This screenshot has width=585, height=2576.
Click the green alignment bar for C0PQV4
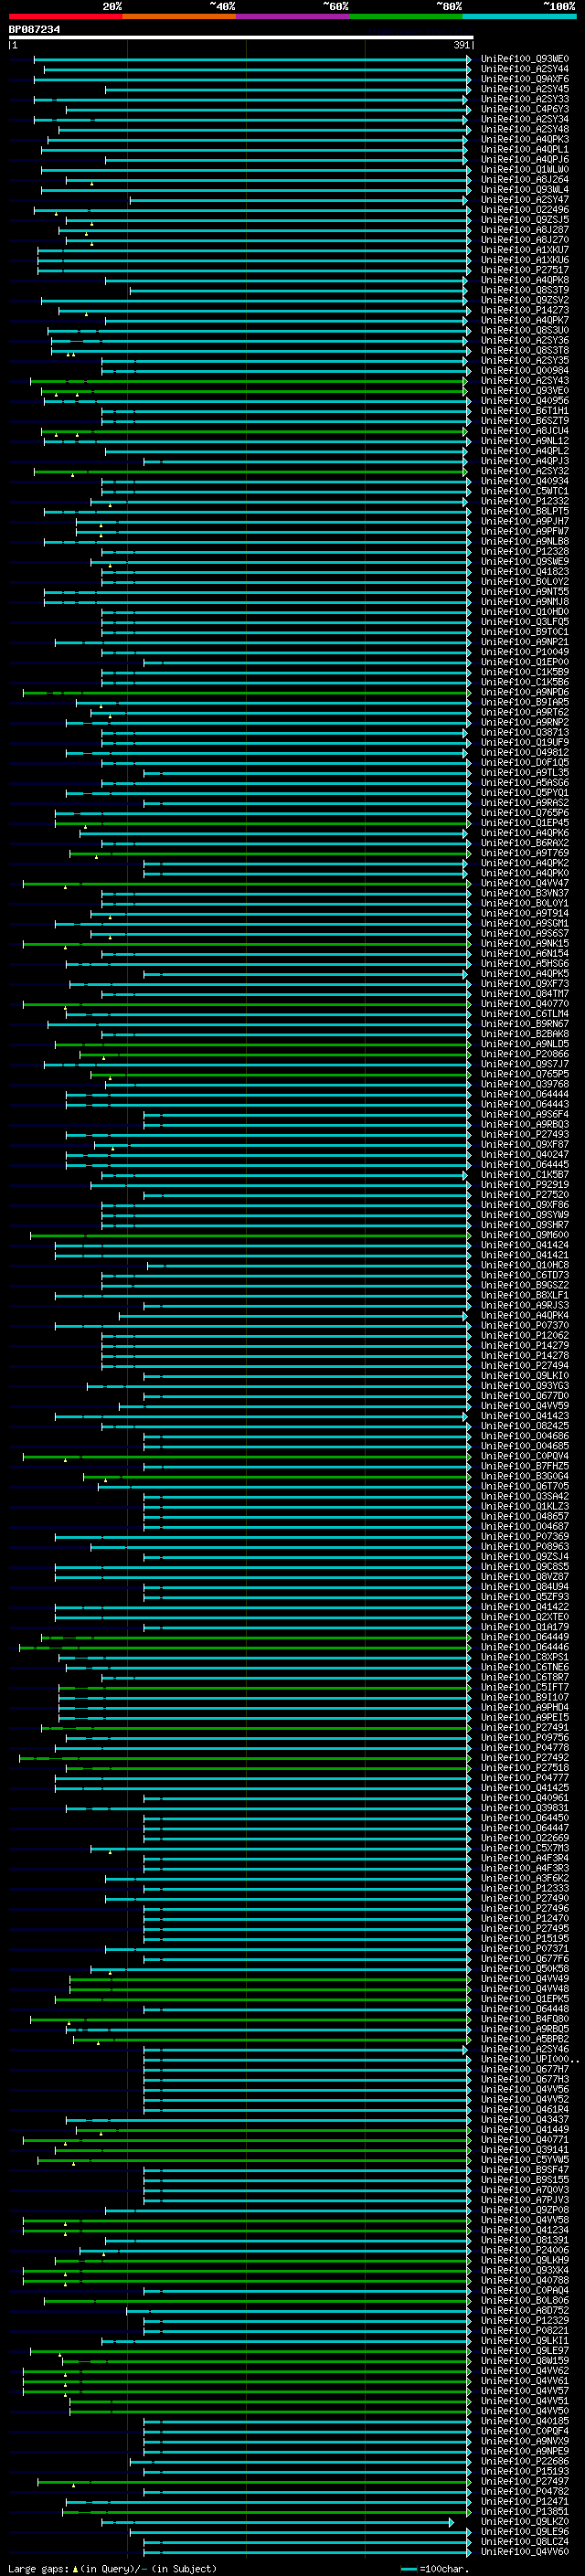coord(246,1457)
